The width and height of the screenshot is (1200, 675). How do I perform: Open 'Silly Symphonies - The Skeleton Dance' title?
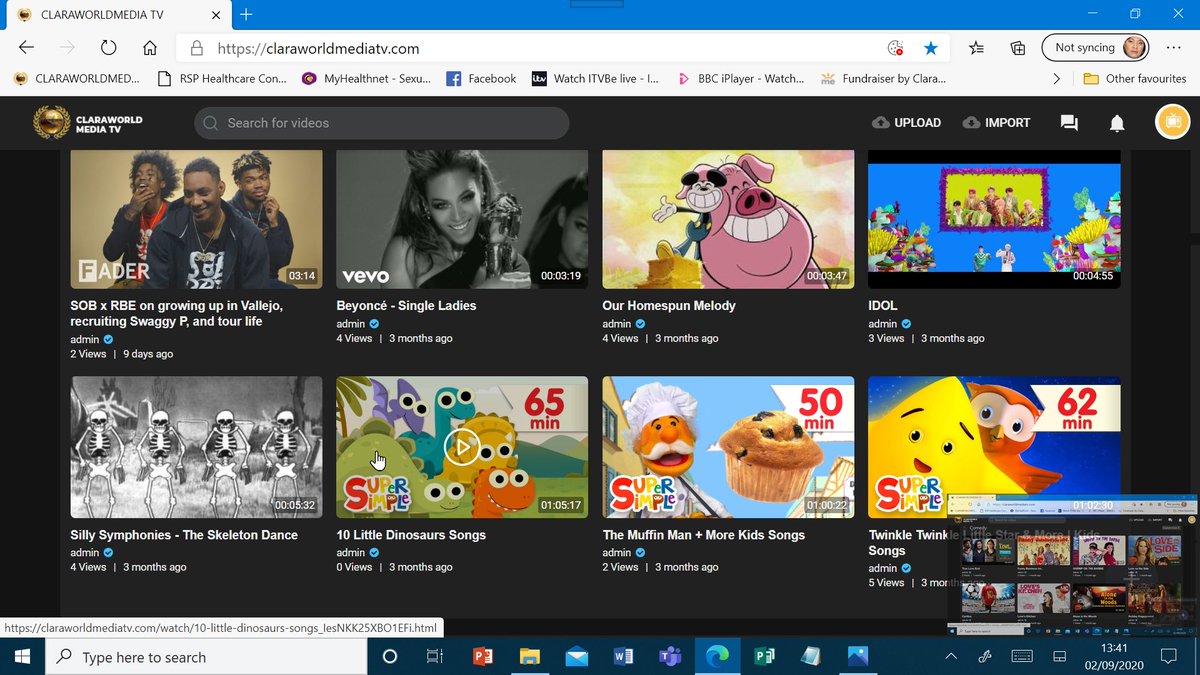pos(184,535)
